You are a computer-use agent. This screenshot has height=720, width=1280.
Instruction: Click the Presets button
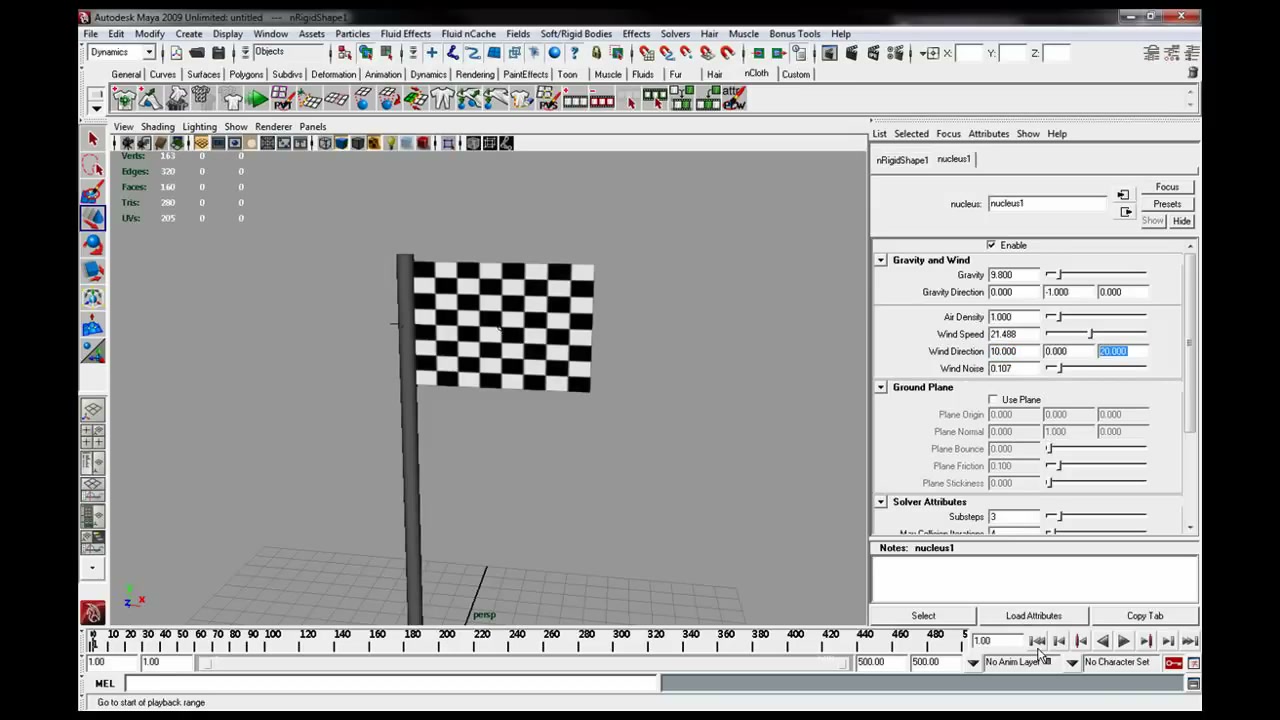pos(1167,204)
